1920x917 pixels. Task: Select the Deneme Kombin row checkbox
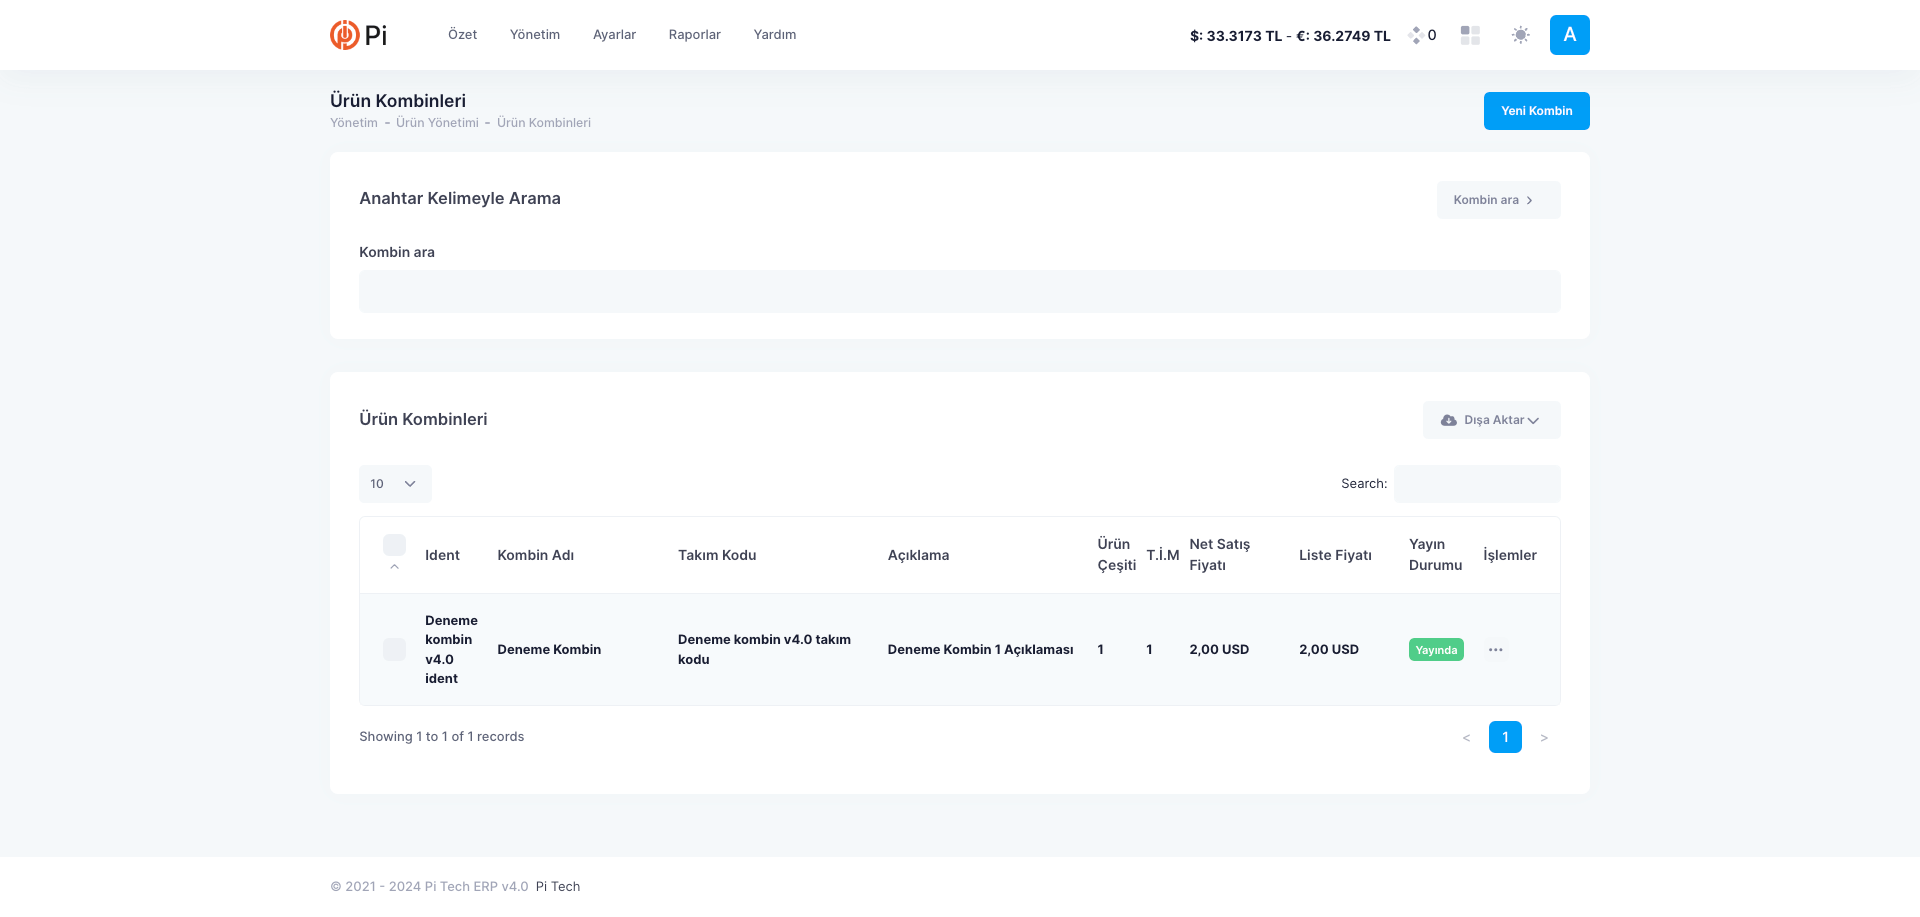pos(394,650)
